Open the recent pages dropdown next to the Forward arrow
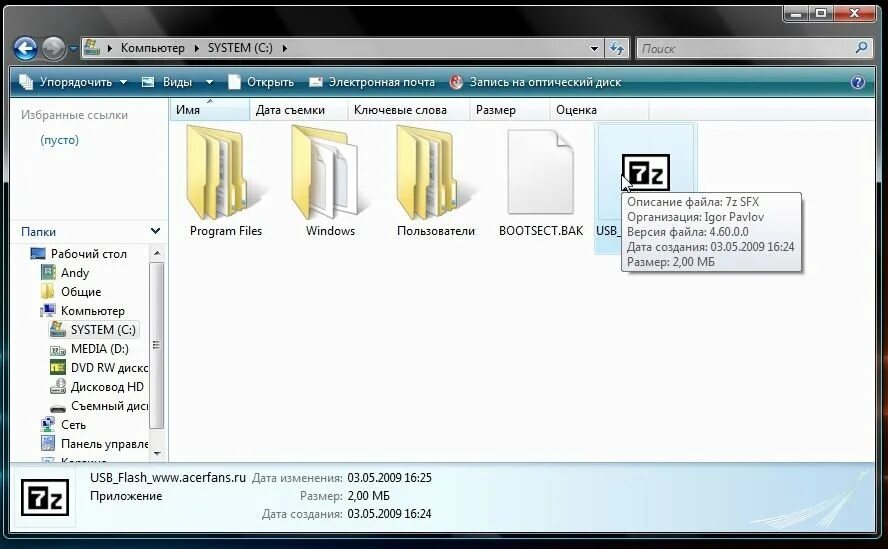The image size is (888, 549). point(73,49)
